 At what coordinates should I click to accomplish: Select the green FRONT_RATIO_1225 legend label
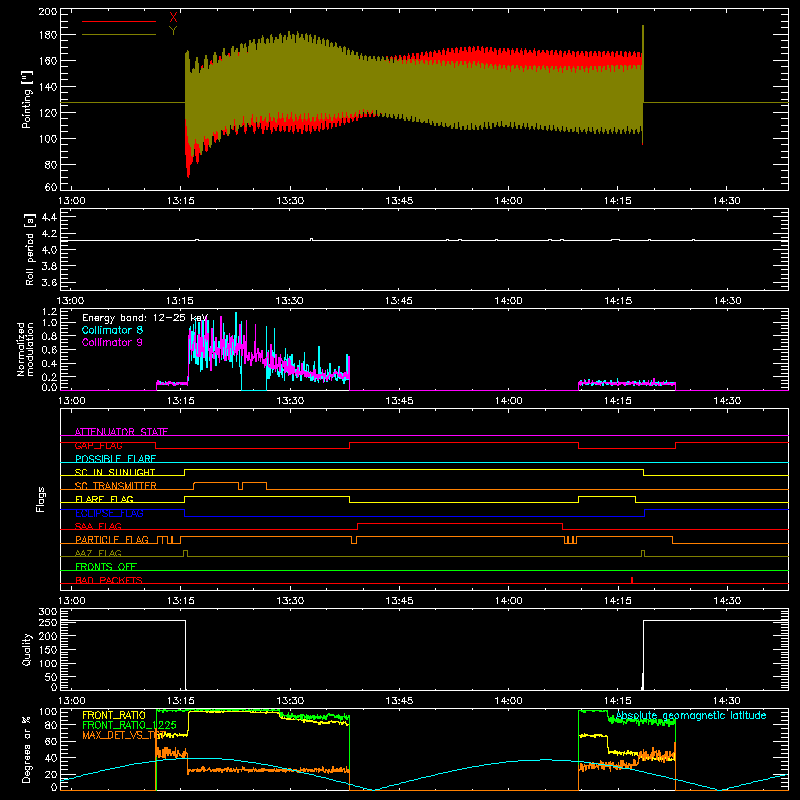(x=130, y=725)
